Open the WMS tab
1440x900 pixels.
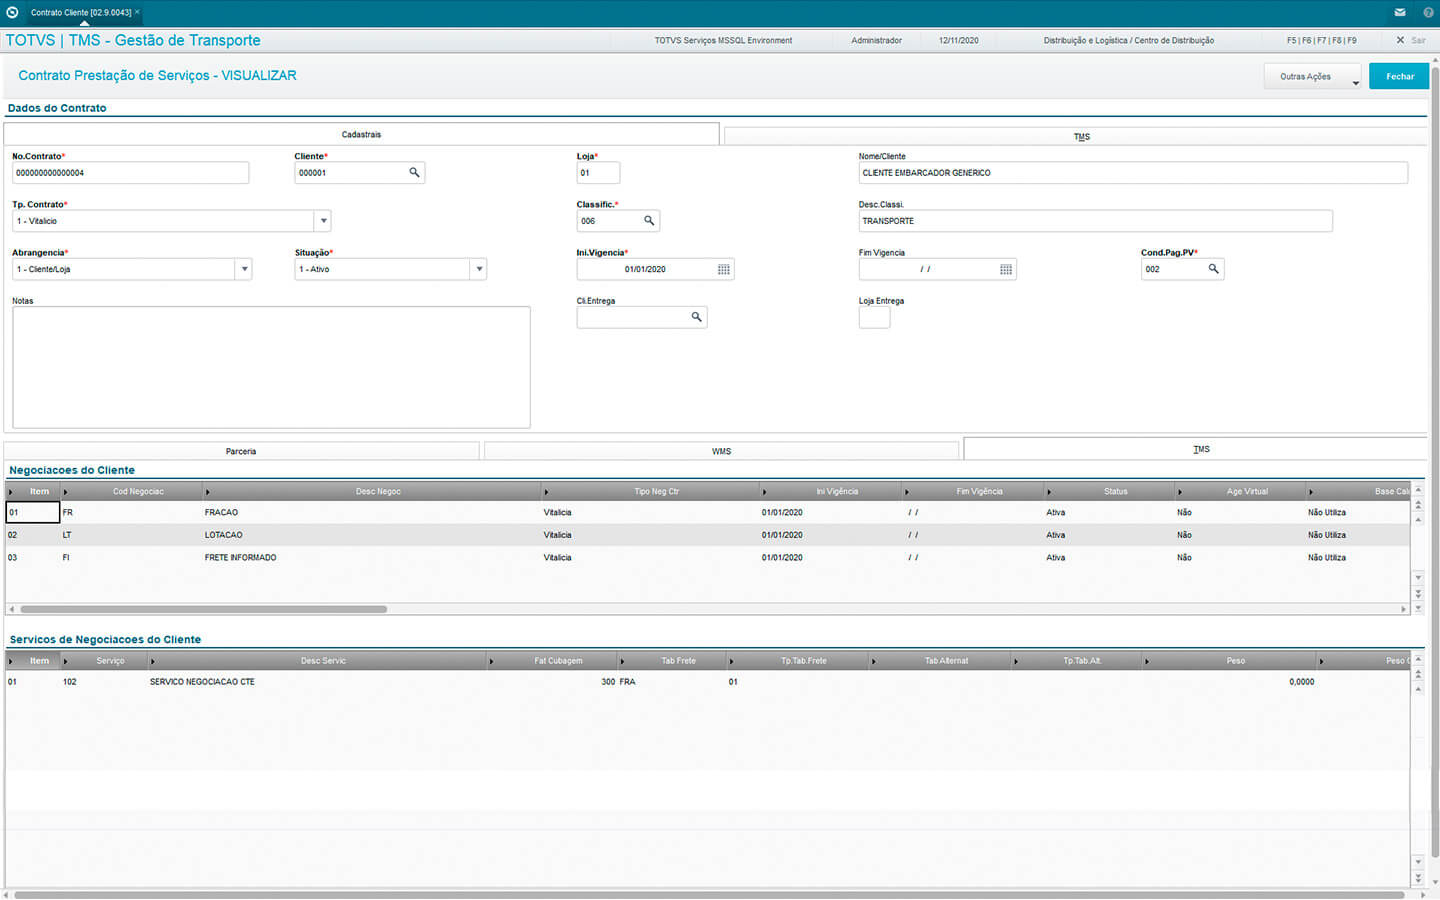click(x=721, y=451)
